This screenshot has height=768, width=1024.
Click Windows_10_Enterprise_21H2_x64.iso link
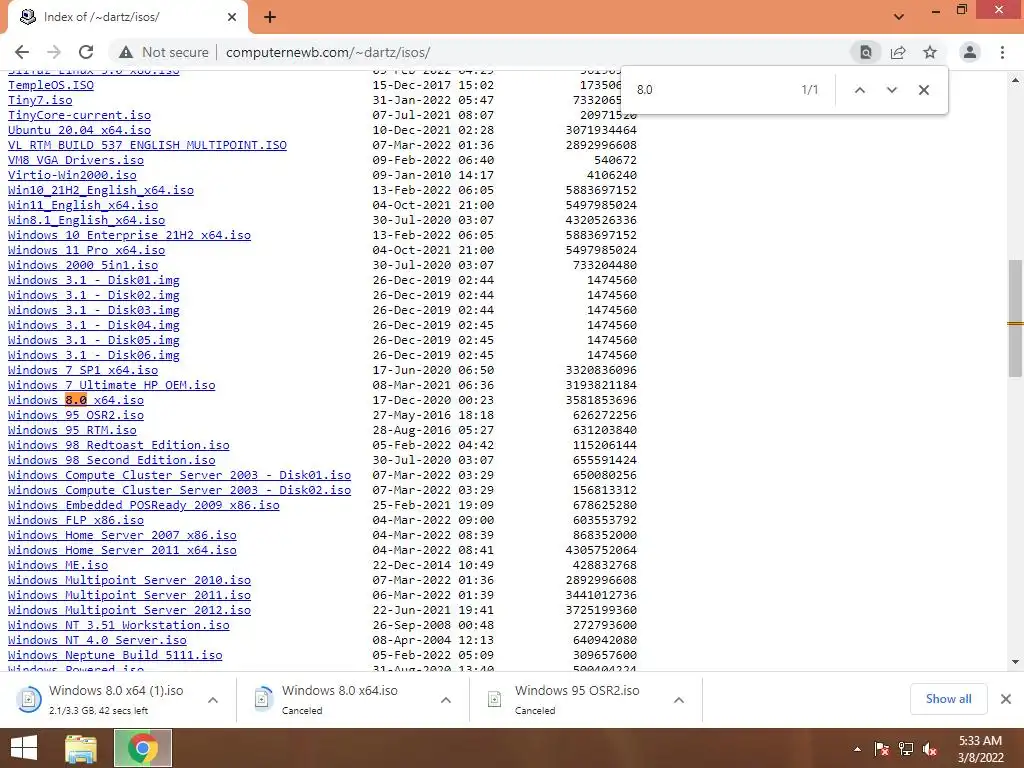click(129, 235)
